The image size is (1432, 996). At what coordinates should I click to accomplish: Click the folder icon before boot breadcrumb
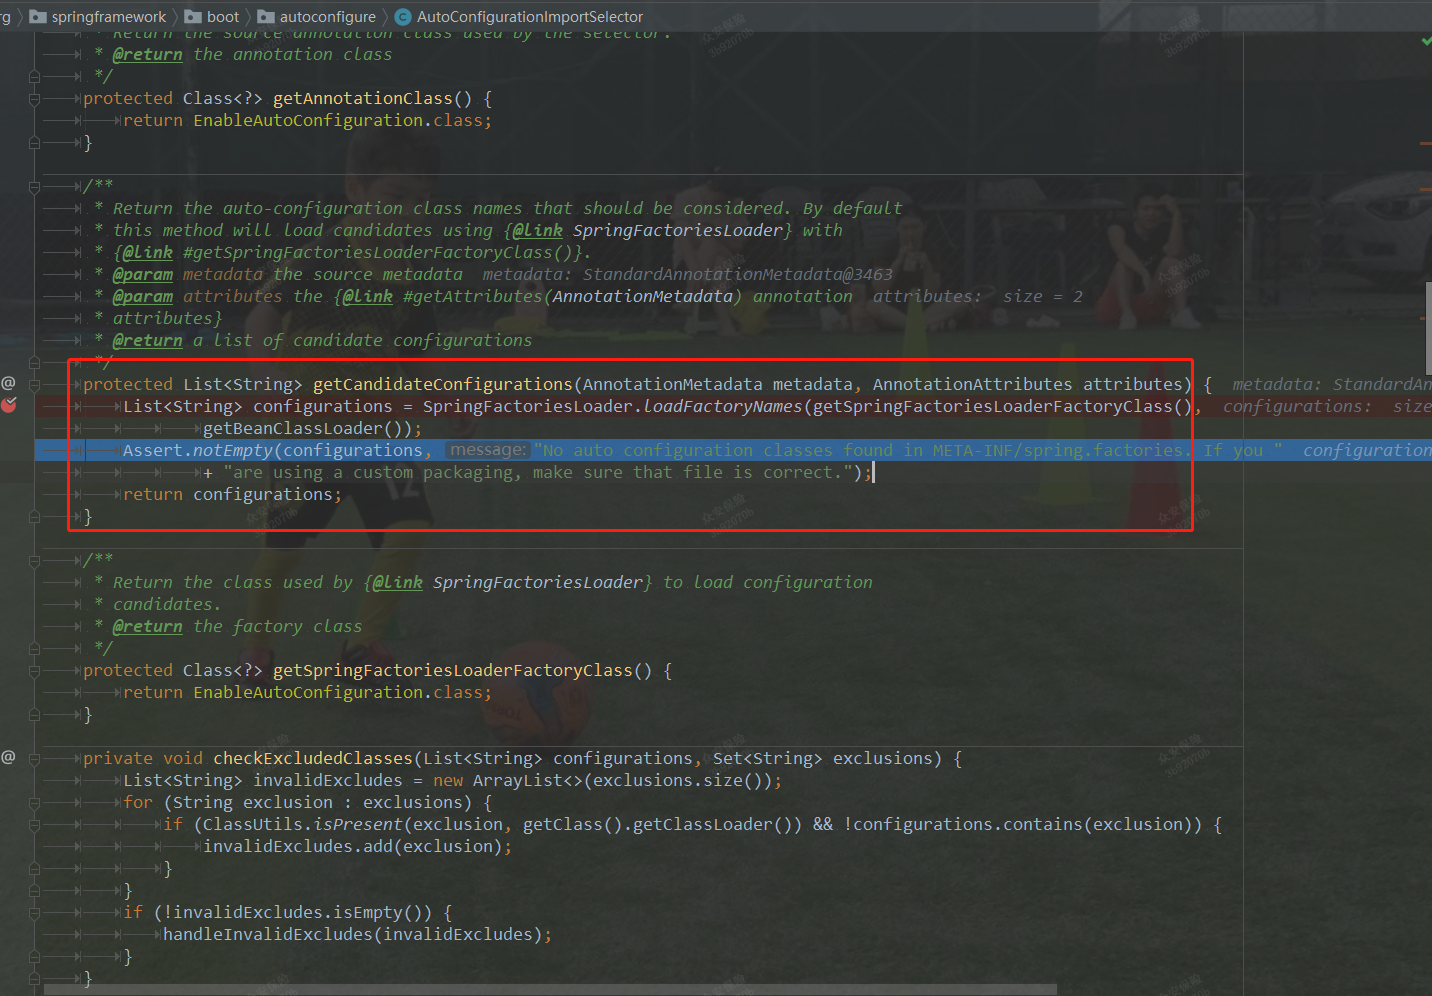(x=193, y=17)
